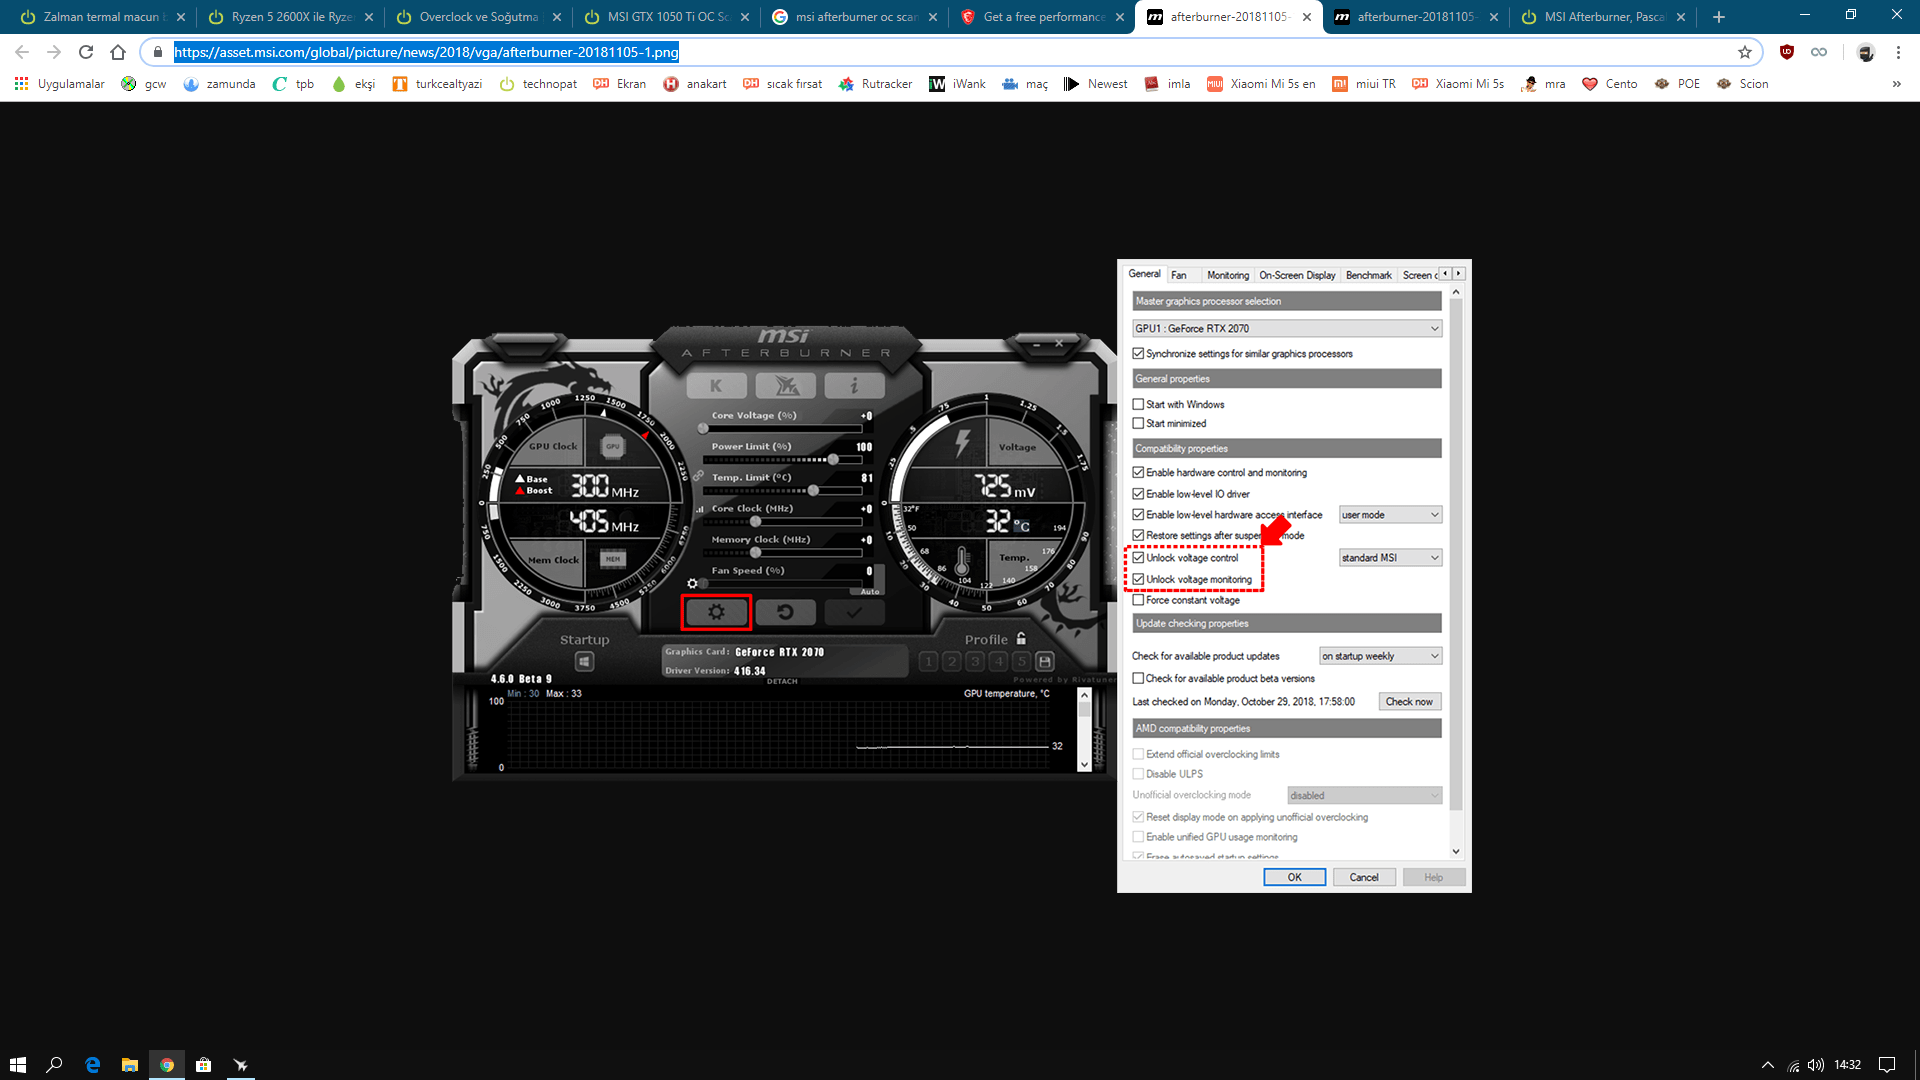The height and width of the screenshot is (1080, 1920).
Task: Click the Afterburner save profile floppy icon
Action: [1045, 661]
